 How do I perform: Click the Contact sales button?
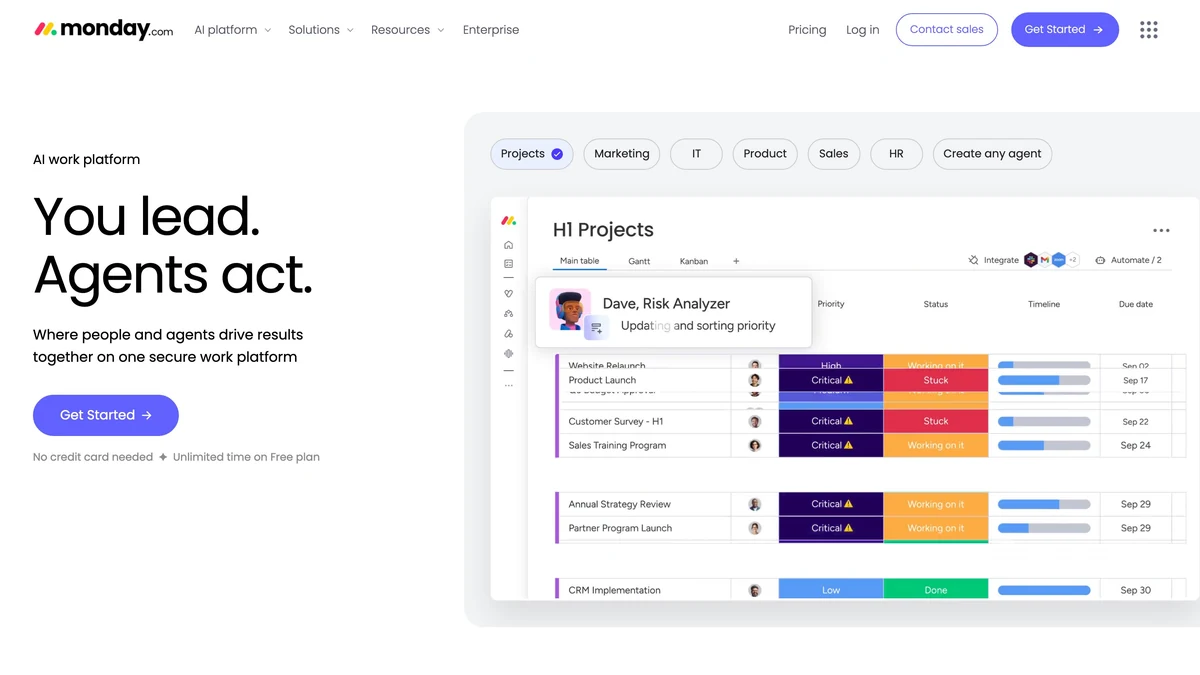946,30
